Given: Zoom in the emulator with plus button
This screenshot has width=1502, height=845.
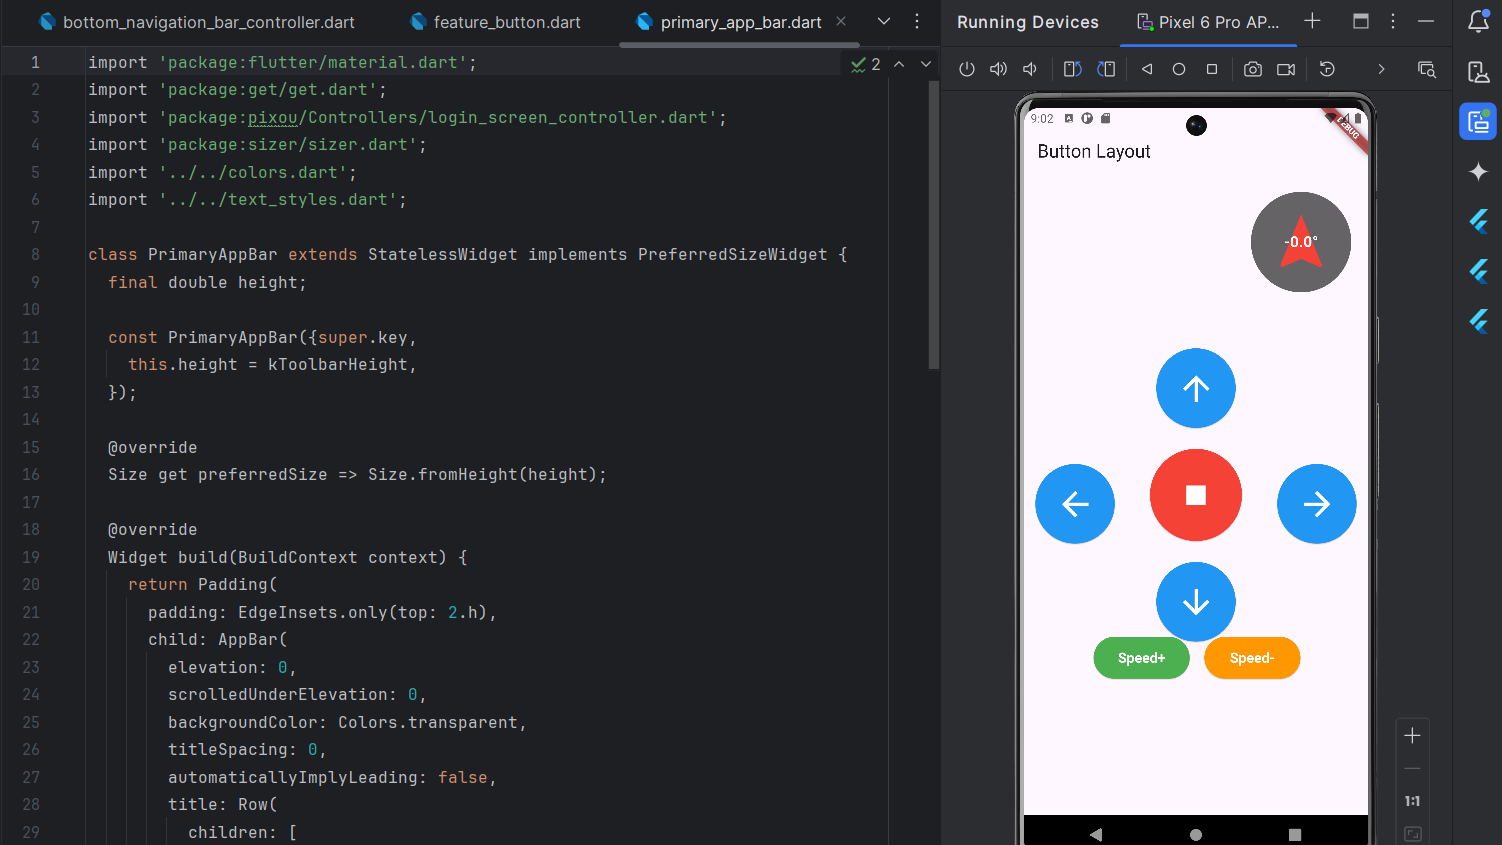Looking at the screenshot, I should [1412, 736].
